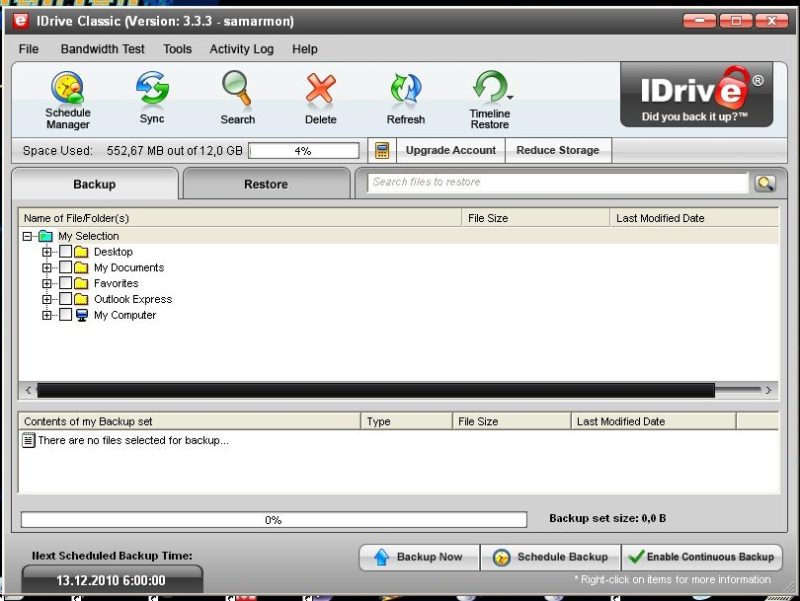Open the Bandwidth Test menu
Screen dimensions: 800x601
tap(102, 49)
